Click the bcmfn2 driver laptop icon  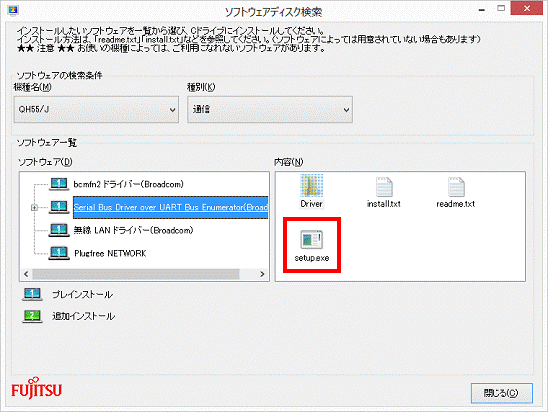[59, 184]
